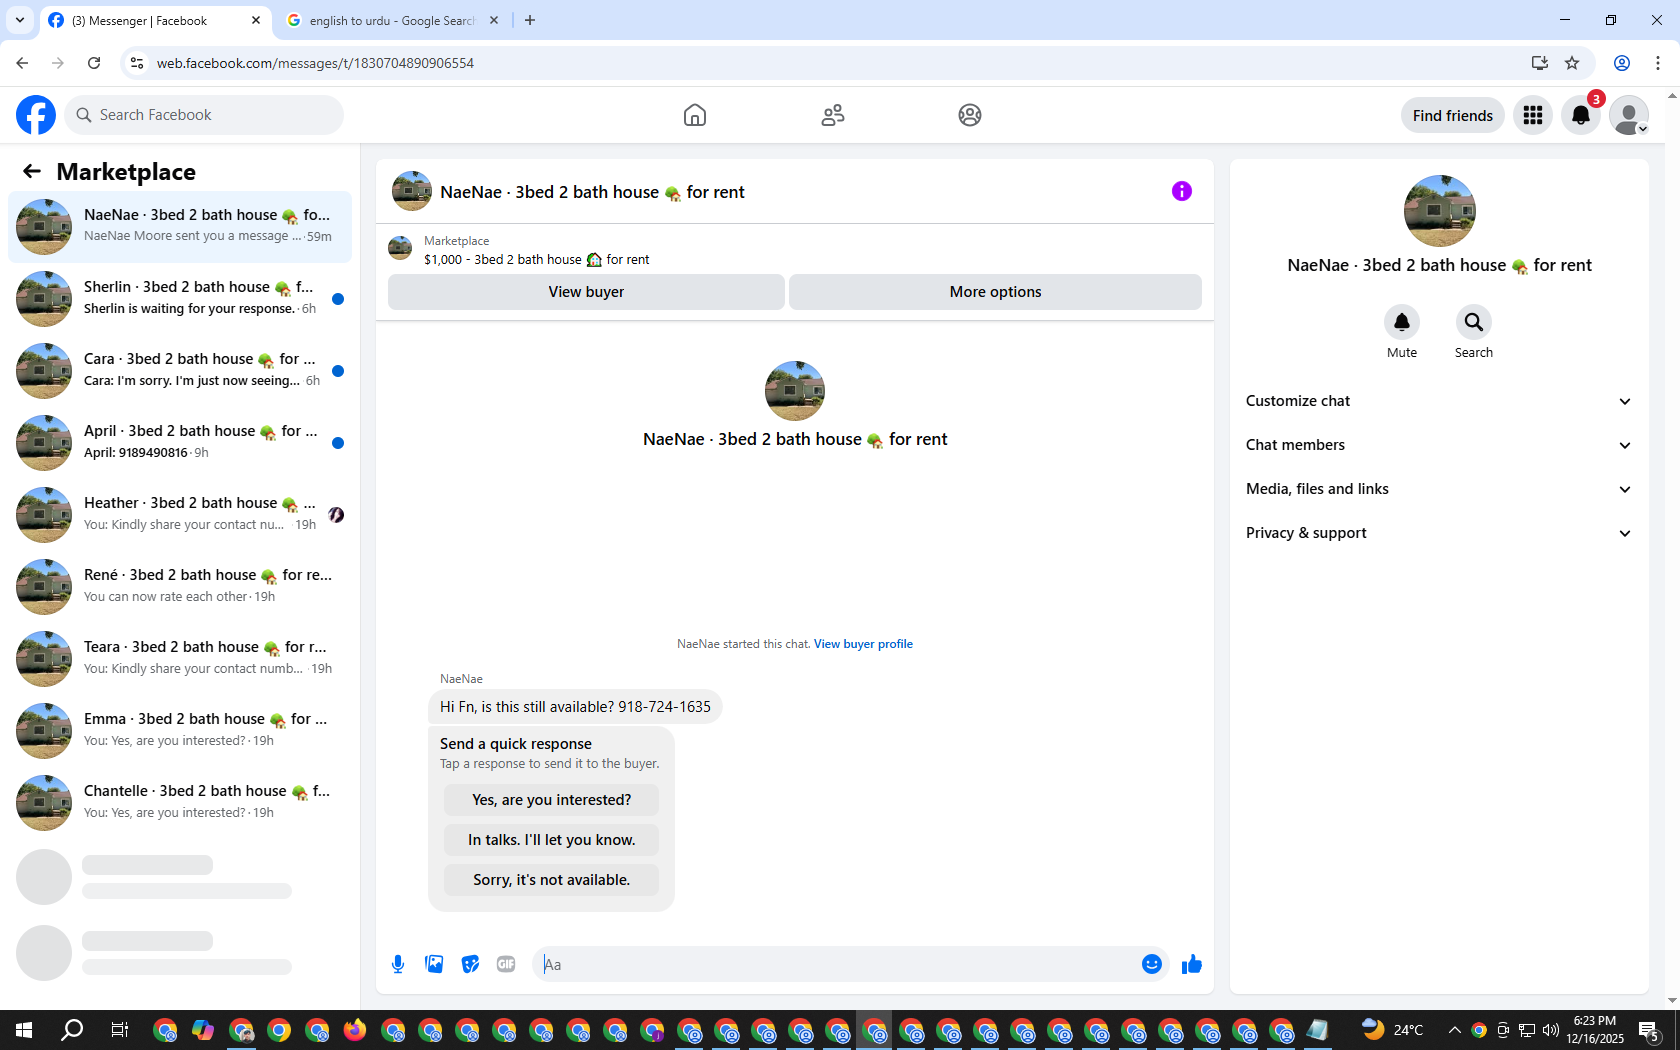Open the emoji picker in the message box

pos(1152,964)
